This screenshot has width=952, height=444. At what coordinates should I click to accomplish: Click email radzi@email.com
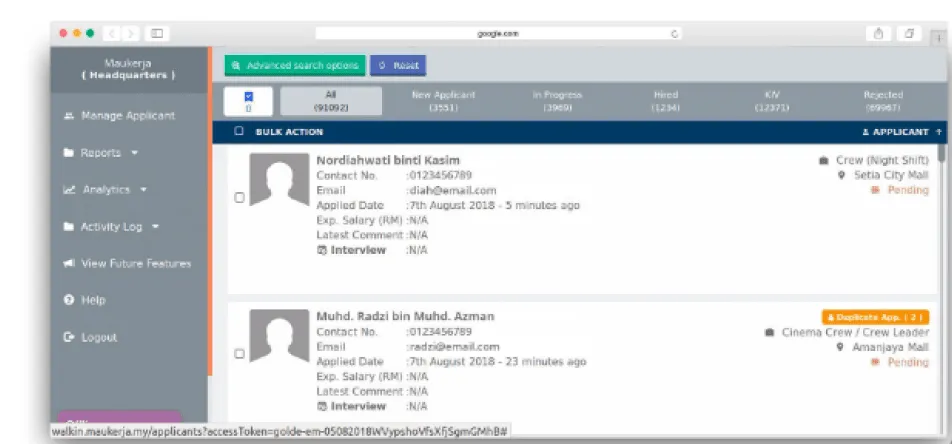(x=455, y=347)
